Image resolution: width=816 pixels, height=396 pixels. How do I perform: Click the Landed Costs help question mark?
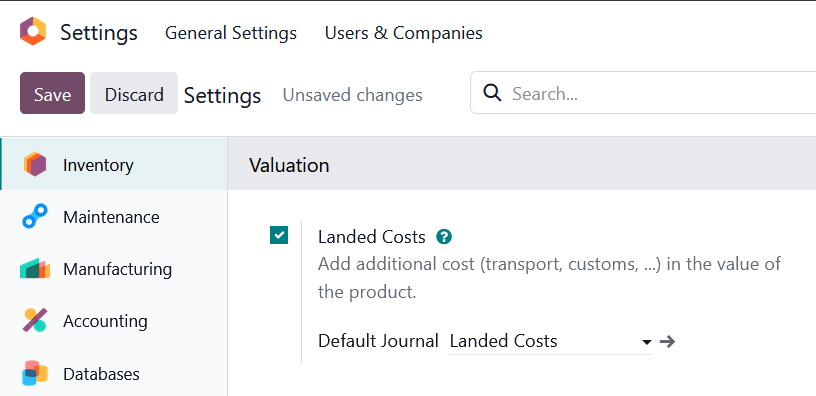click(444, 237)
